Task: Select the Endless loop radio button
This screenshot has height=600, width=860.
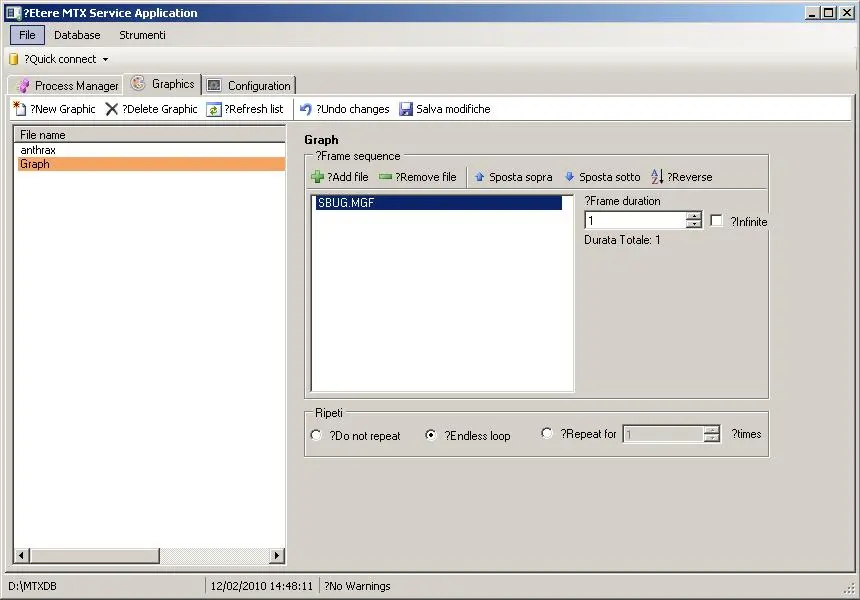Action: pyautogui.click(x=431, y=435)
